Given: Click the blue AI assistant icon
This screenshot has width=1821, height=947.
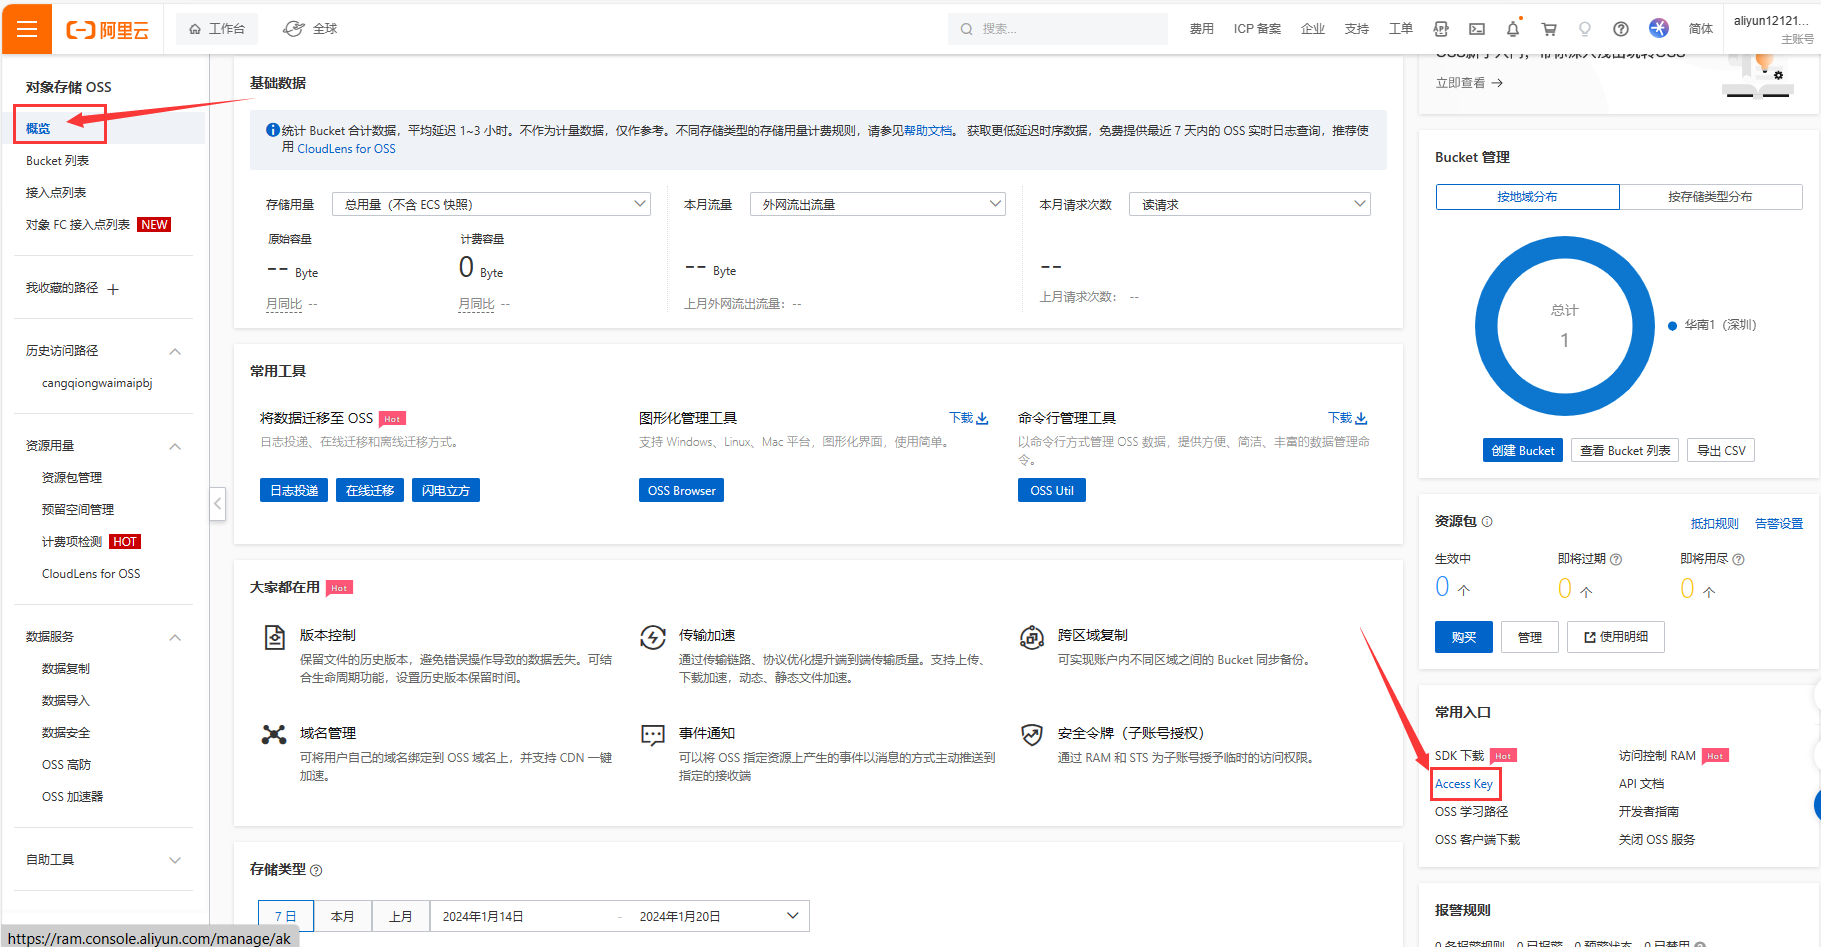Looking at the screenshot, I should coord(1658,28).
